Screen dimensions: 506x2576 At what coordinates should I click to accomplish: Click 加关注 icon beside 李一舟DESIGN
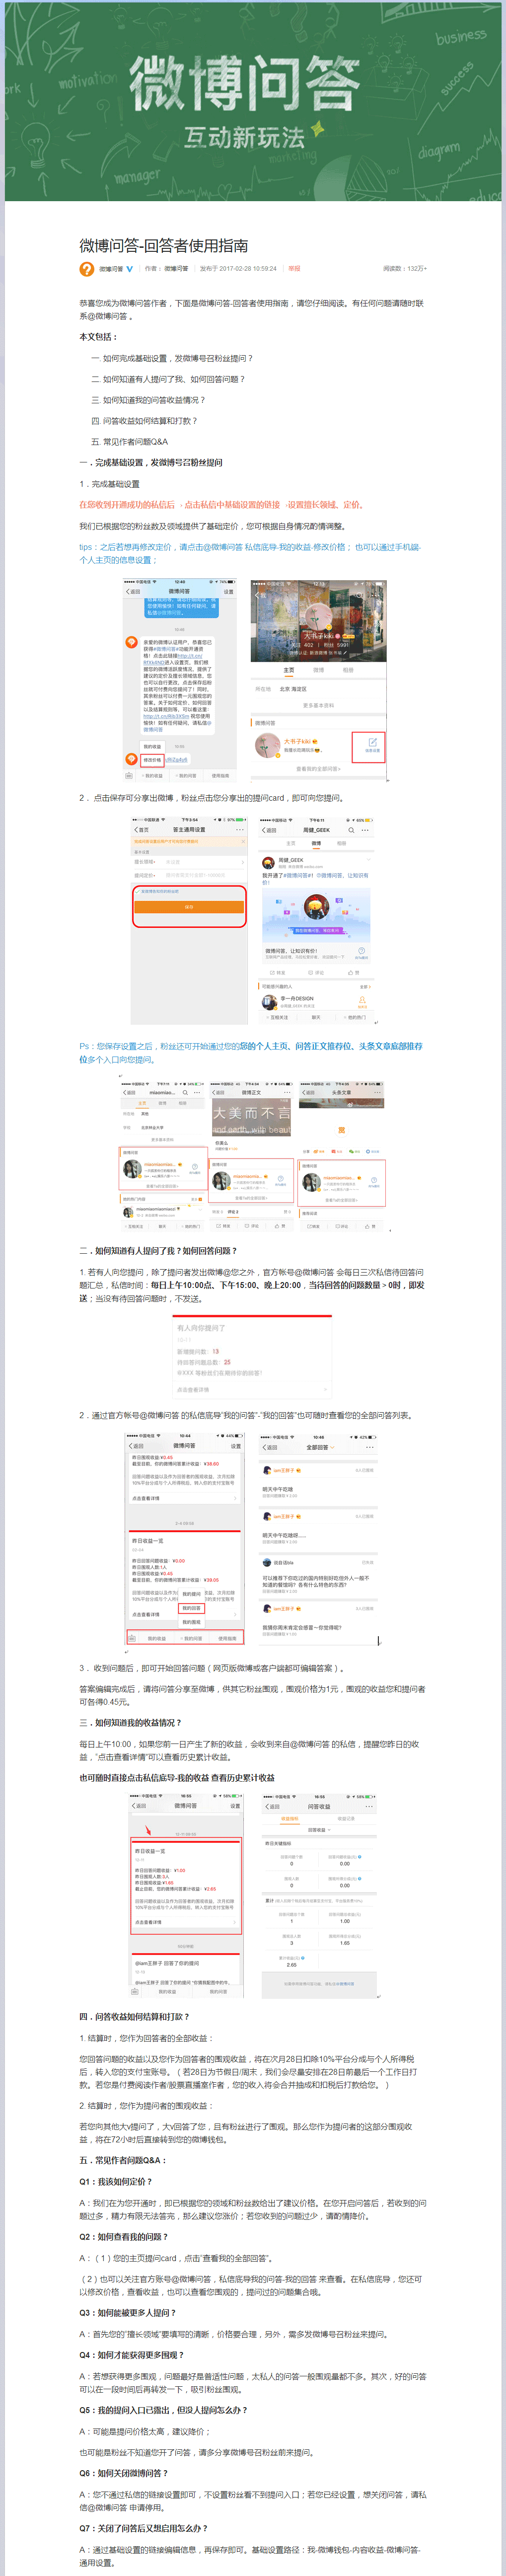pyautogui.click(x=362, y=1001)
